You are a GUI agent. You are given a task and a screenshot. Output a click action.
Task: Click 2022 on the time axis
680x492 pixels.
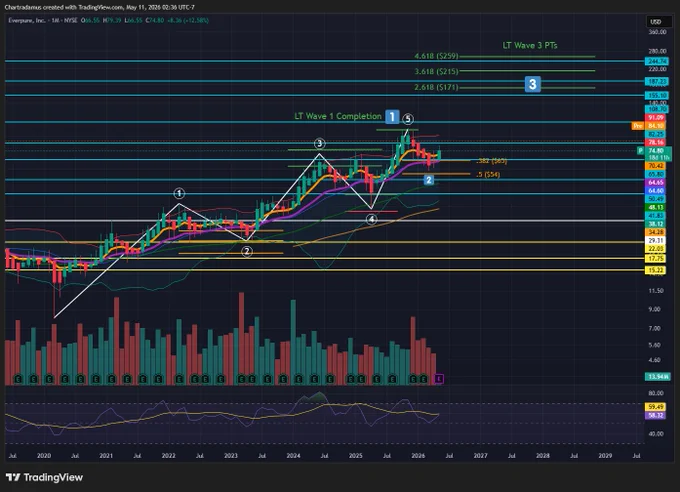coord(168,456)
